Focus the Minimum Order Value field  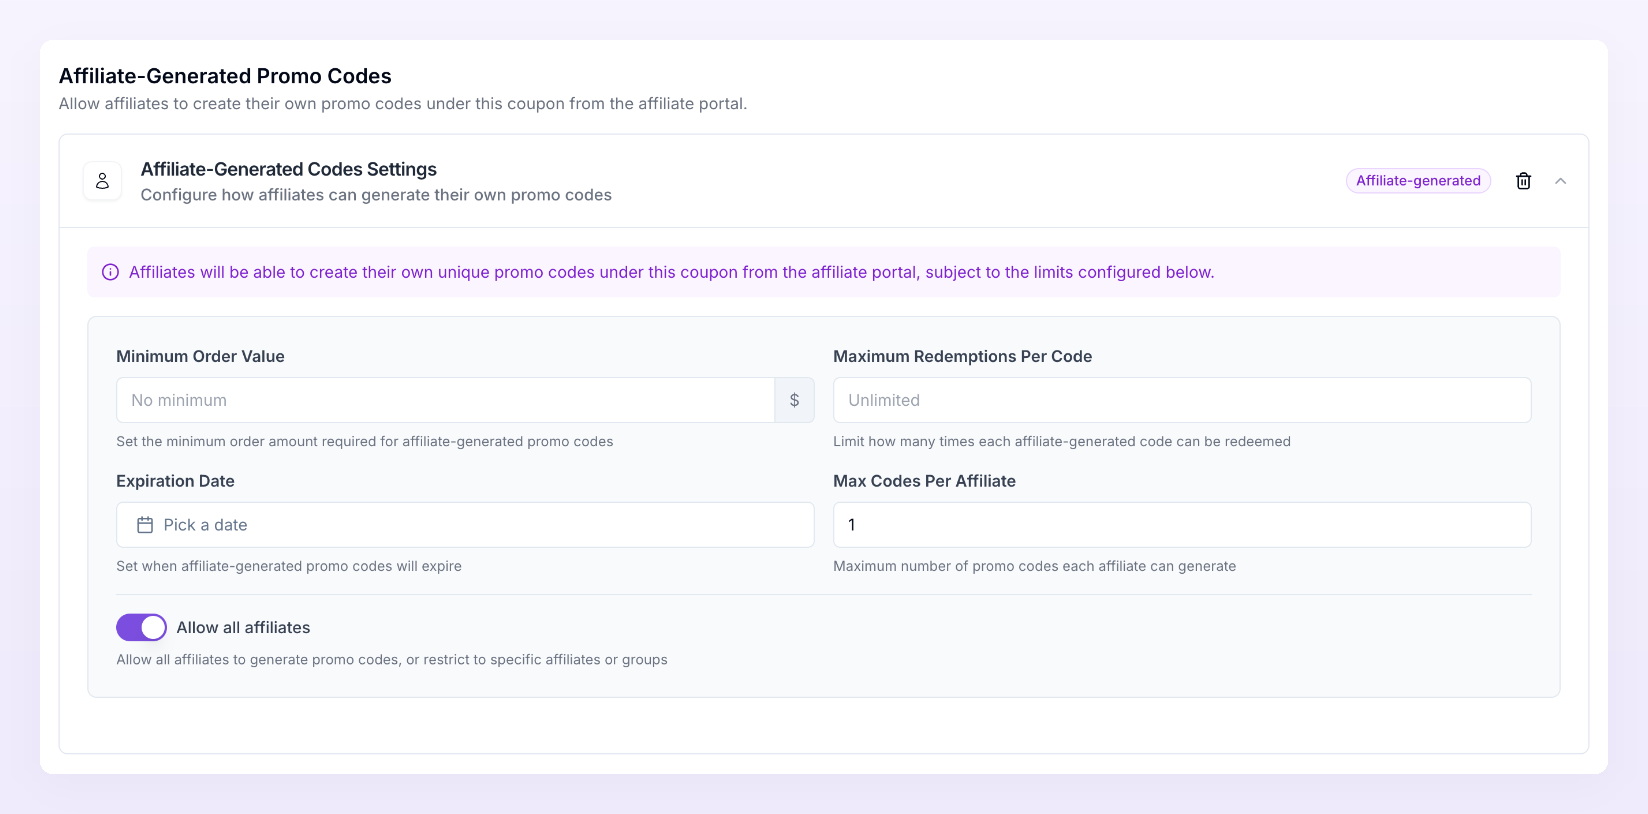(x=446, y=400)
